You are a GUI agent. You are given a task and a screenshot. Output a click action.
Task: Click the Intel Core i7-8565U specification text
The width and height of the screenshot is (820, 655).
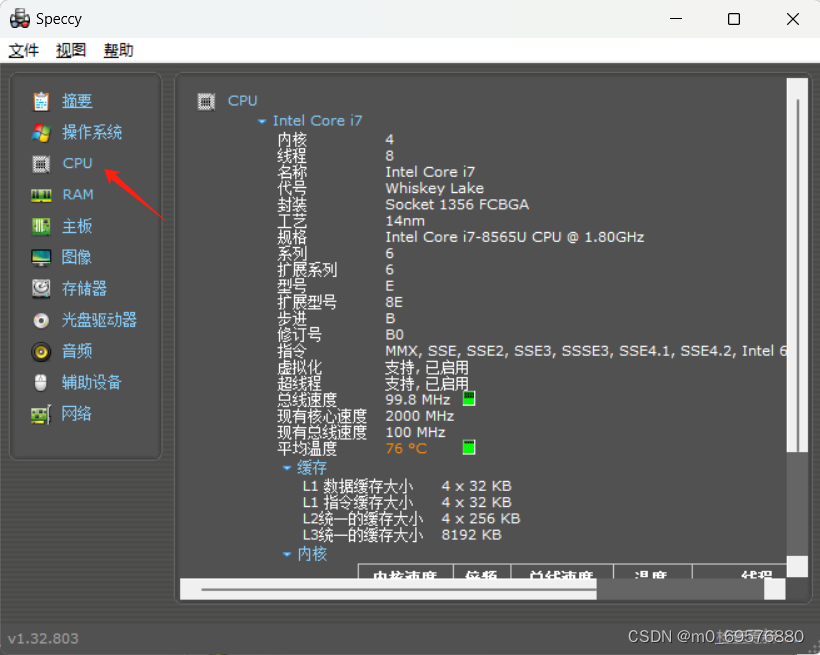[x=515, y=237]
